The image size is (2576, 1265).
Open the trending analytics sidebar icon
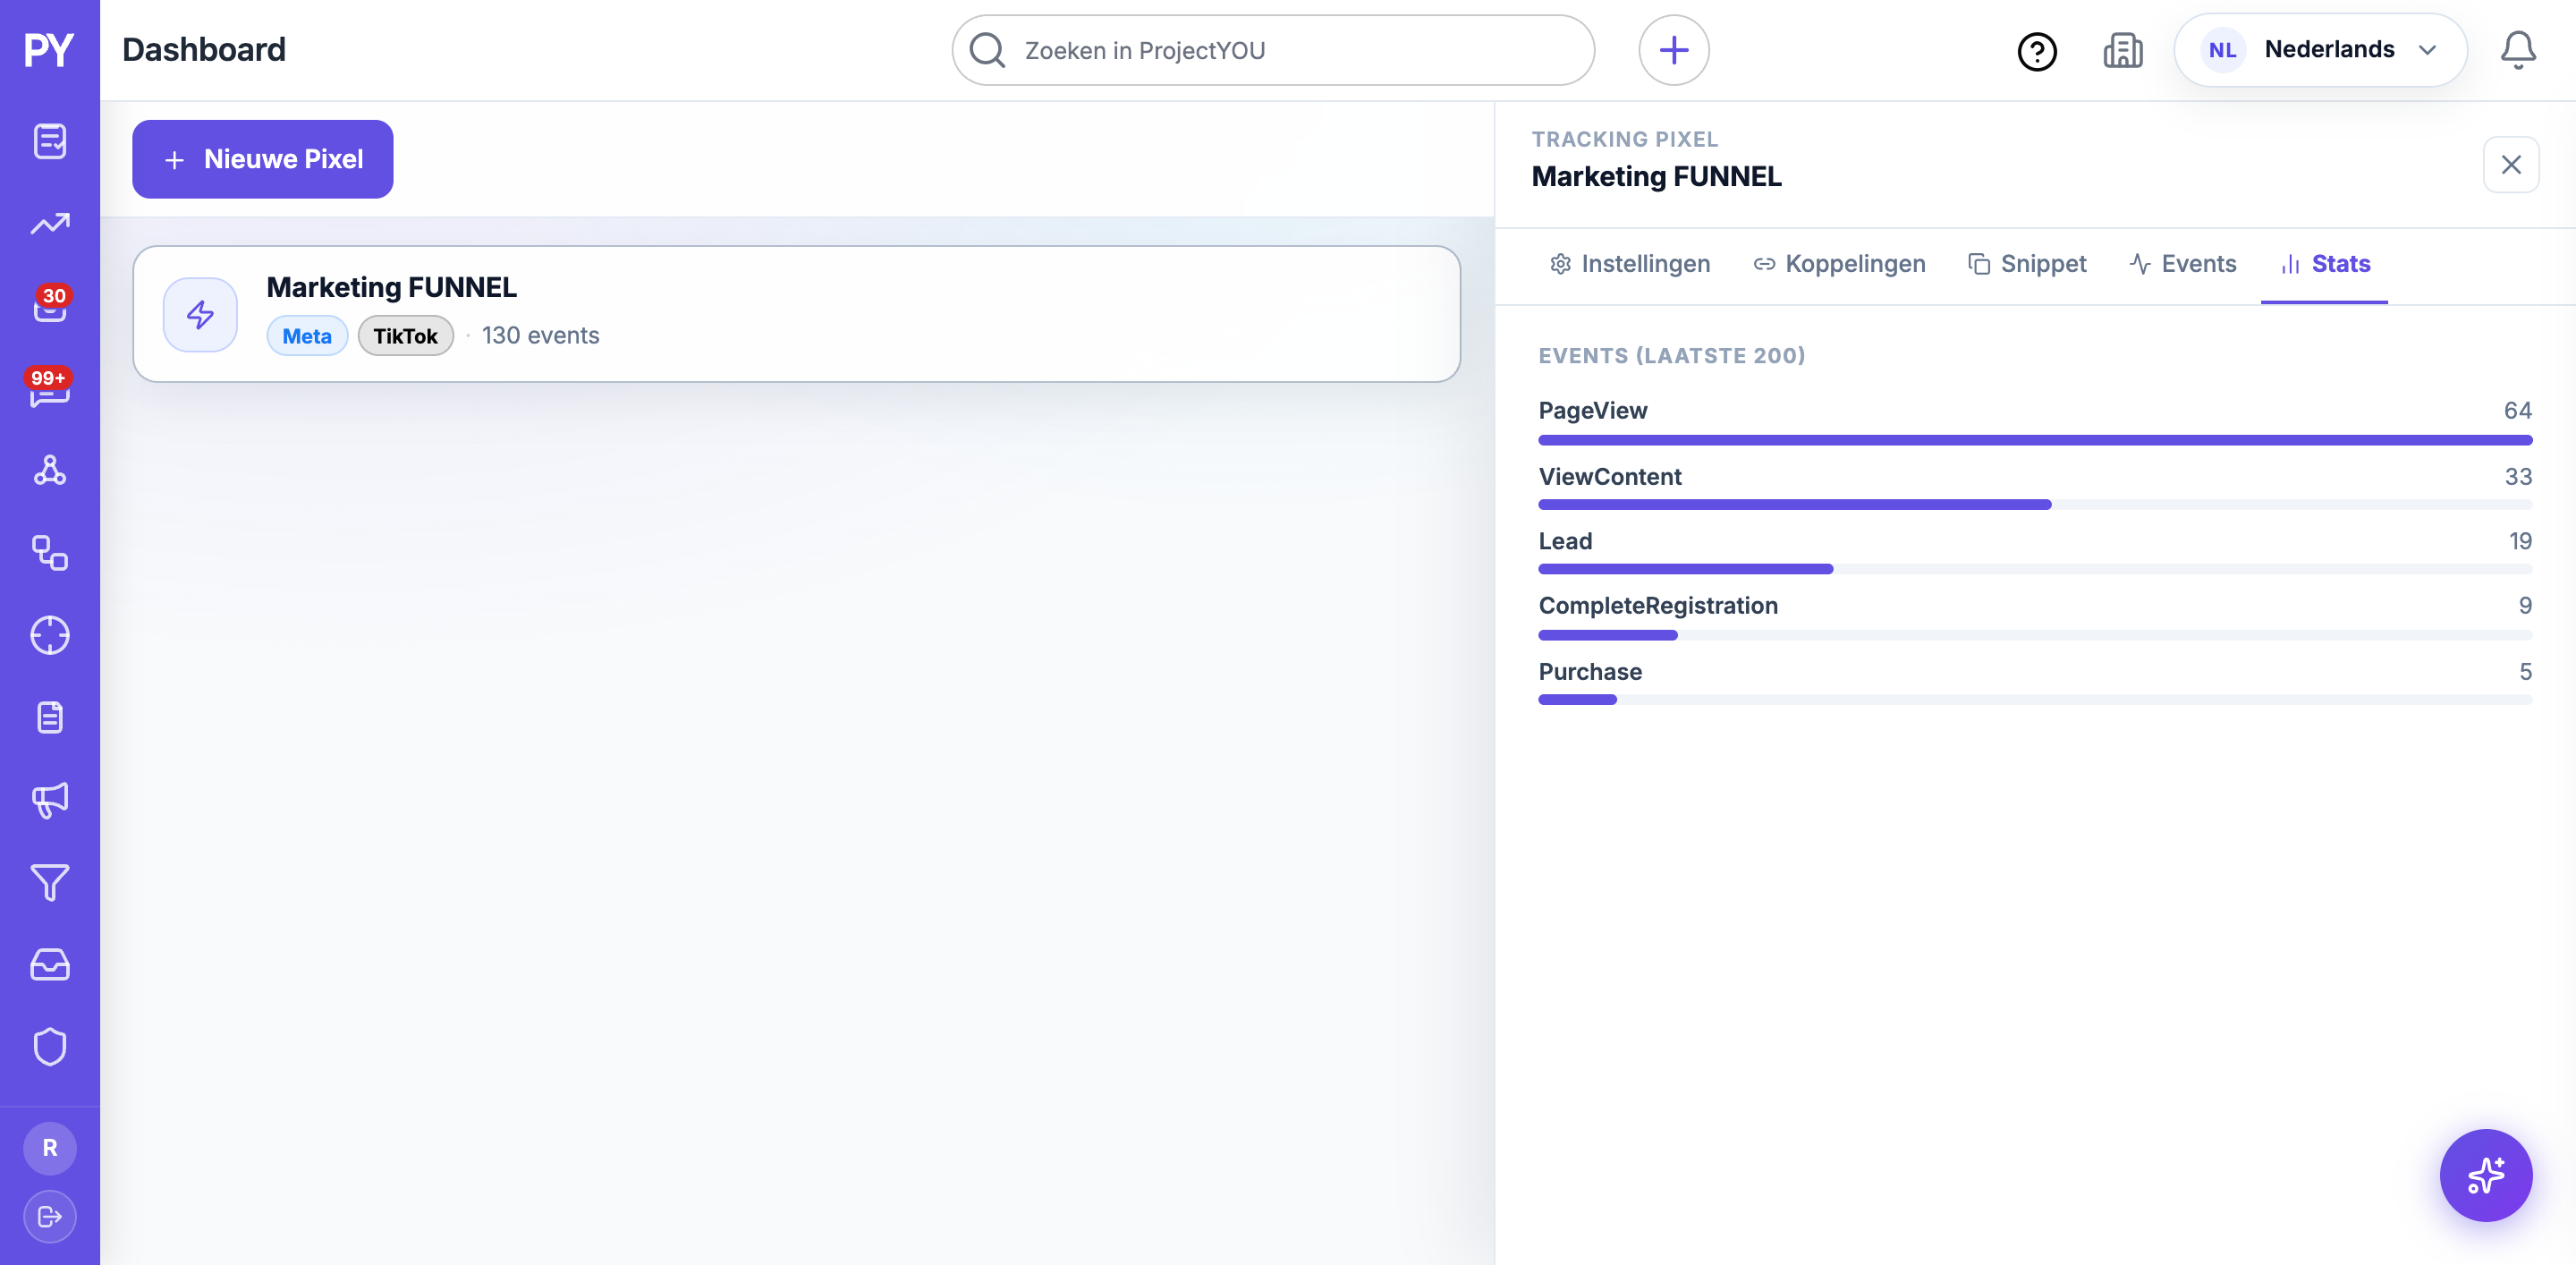50,224
